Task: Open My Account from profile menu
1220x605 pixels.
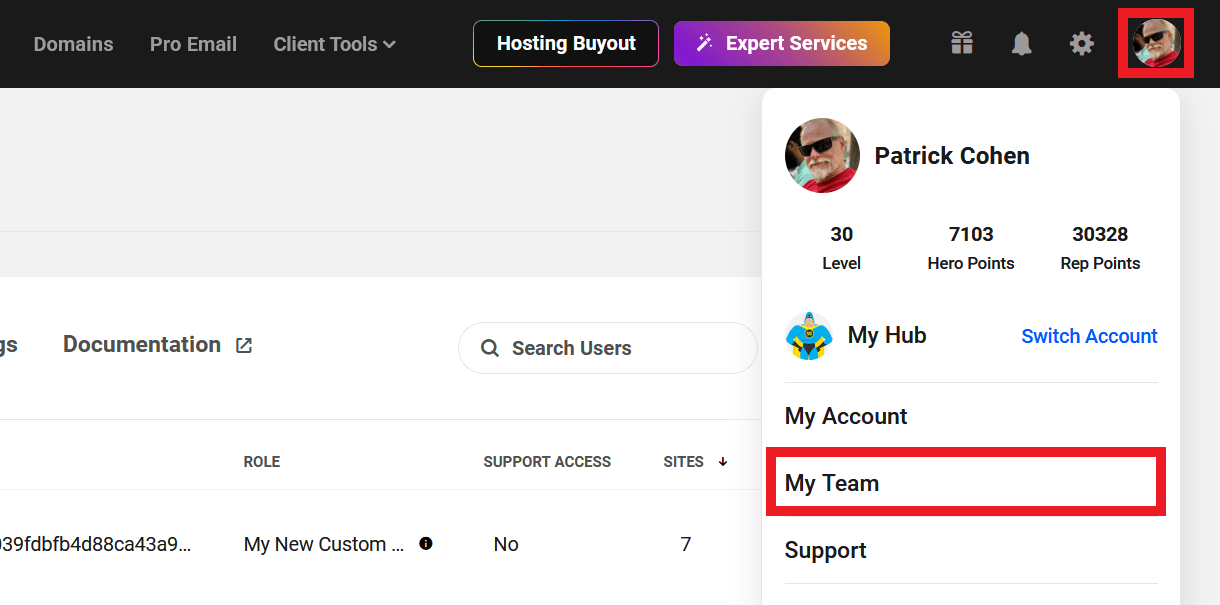Action: 846,416
